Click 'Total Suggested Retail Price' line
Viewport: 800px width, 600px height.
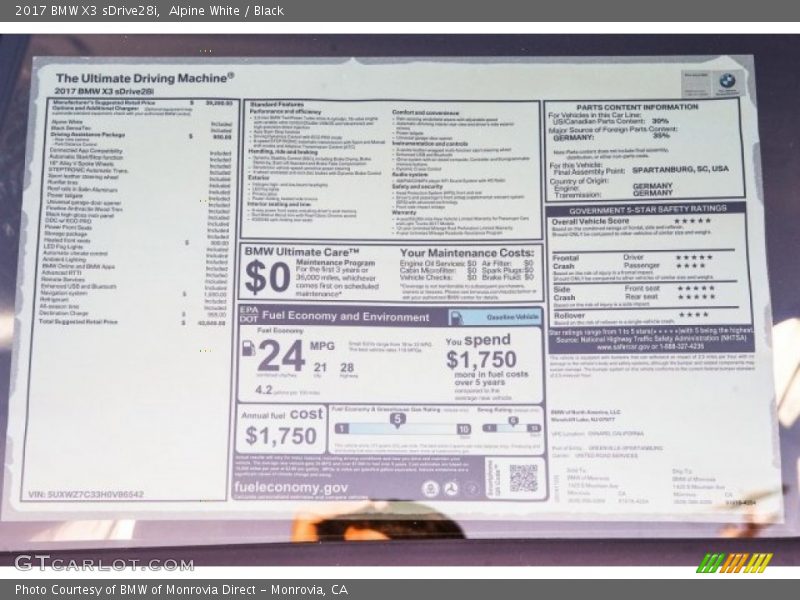tap(132, 322)
